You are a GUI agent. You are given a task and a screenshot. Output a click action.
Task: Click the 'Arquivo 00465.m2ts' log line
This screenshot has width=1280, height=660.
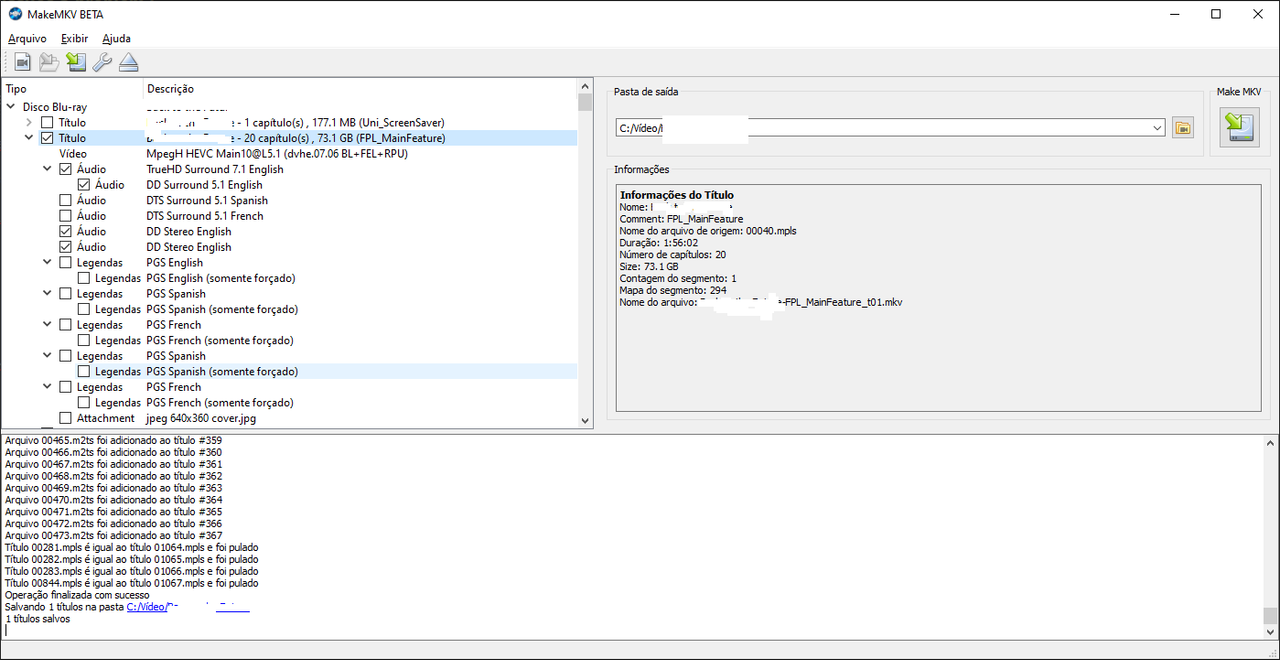tap(114, 441)
